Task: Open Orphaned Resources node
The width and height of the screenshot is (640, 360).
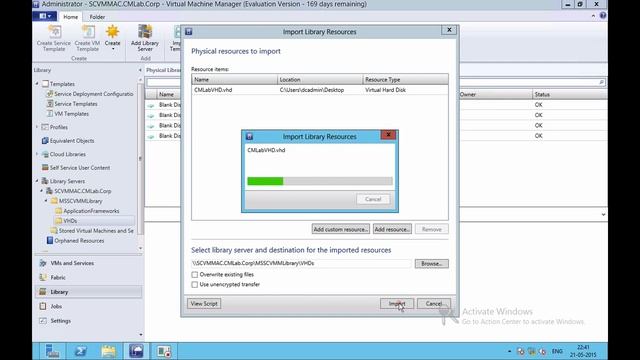Action: point(79,241)
